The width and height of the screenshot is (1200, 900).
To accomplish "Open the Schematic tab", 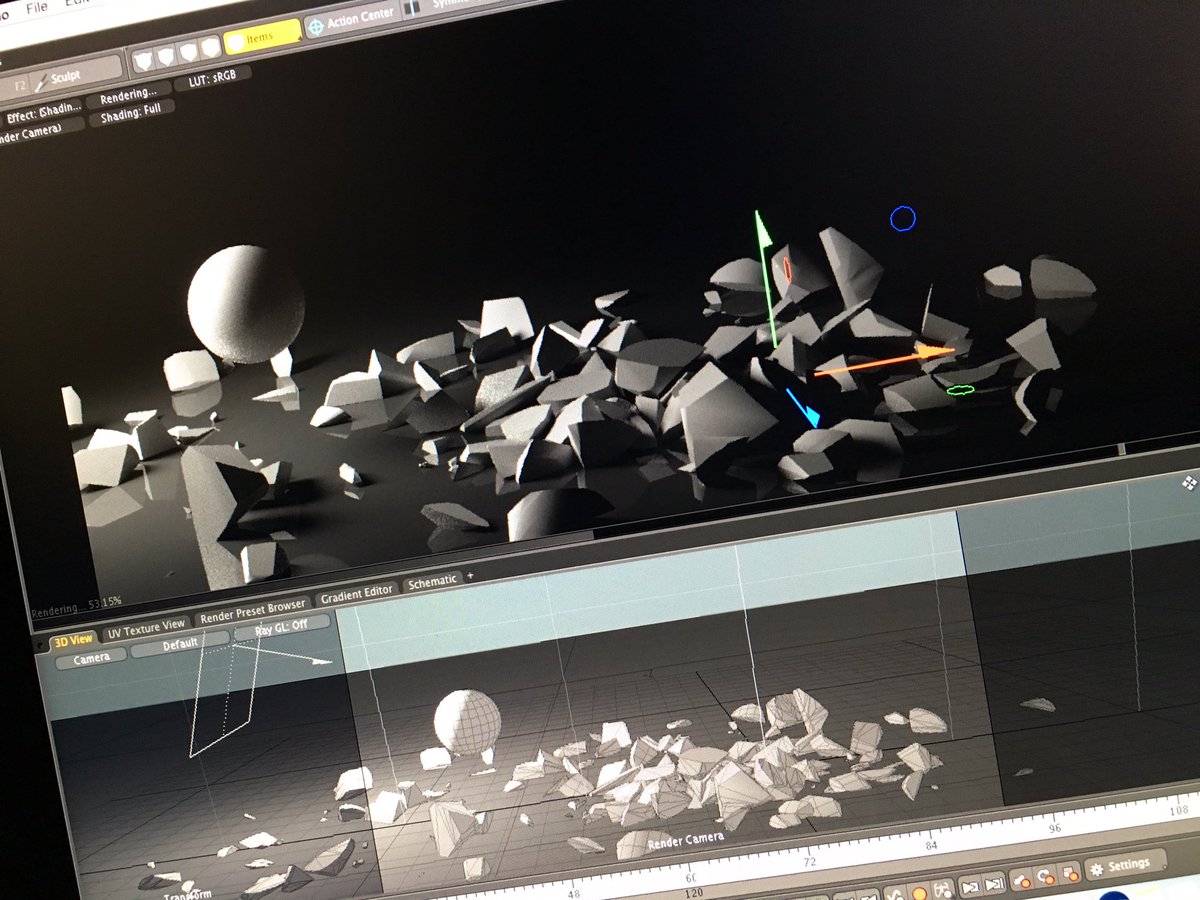I will coord(432,582).
